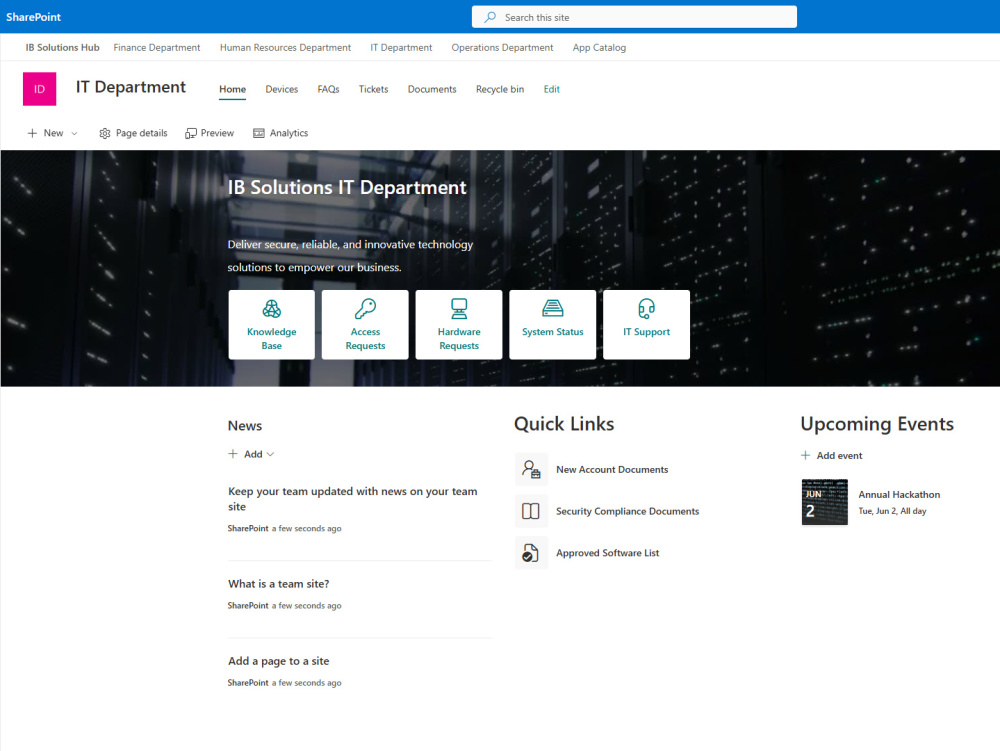The height and width of the screenshot is (751, 1000).
Task: Click the News section heading
Action: pos(245,426)
